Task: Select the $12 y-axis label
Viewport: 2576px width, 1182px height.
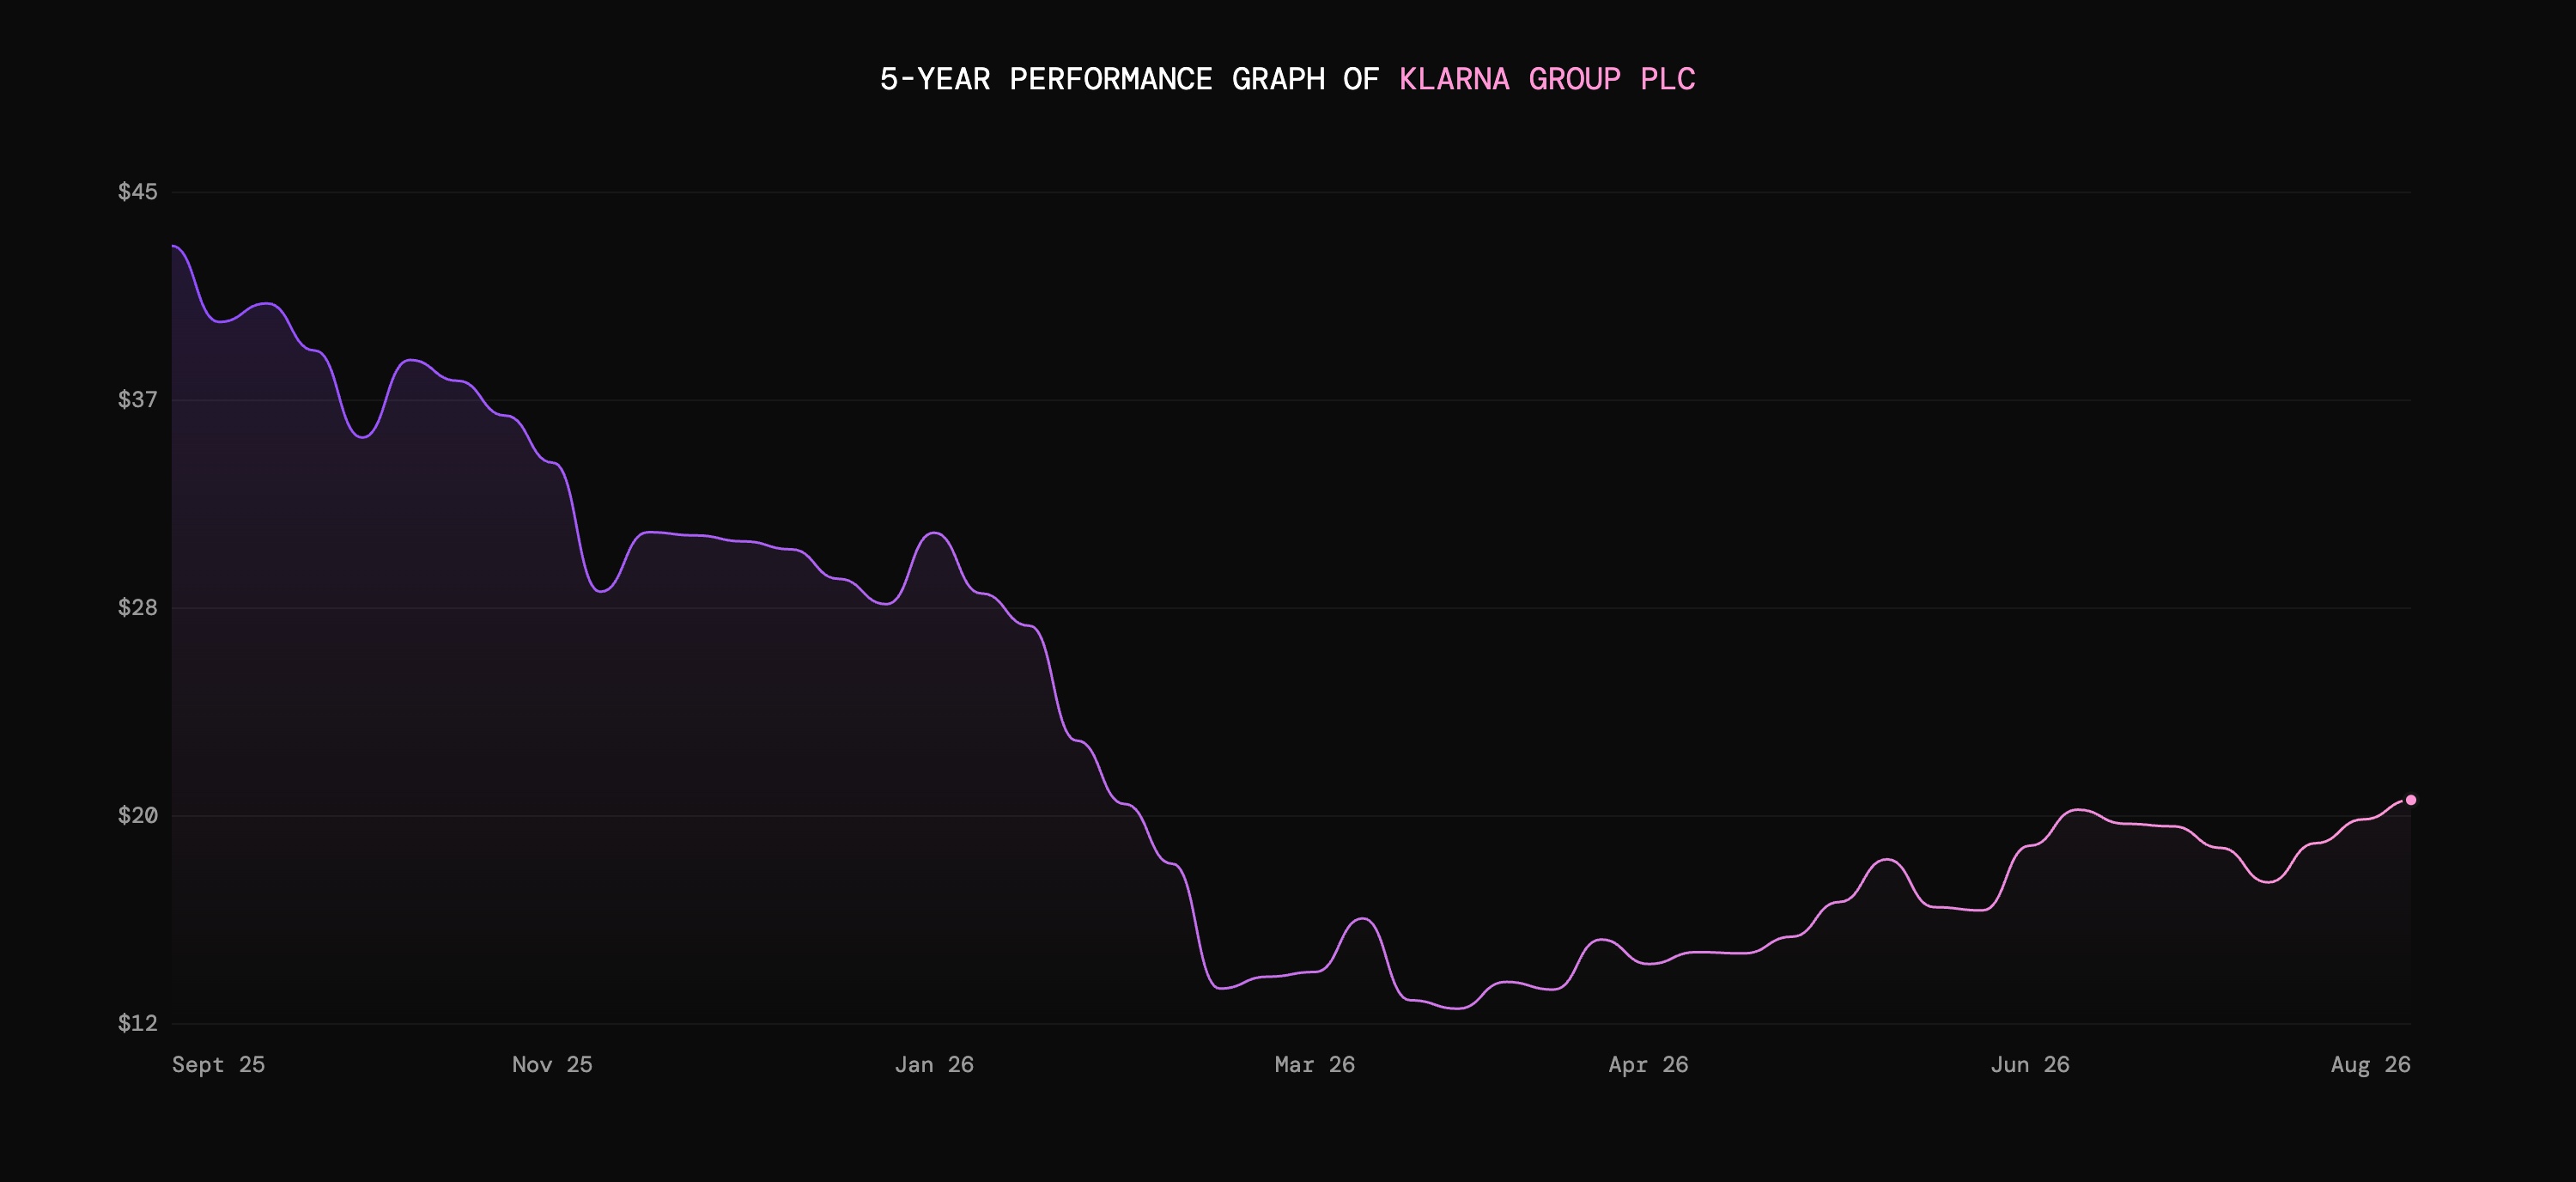Action: pos(138,1022)
